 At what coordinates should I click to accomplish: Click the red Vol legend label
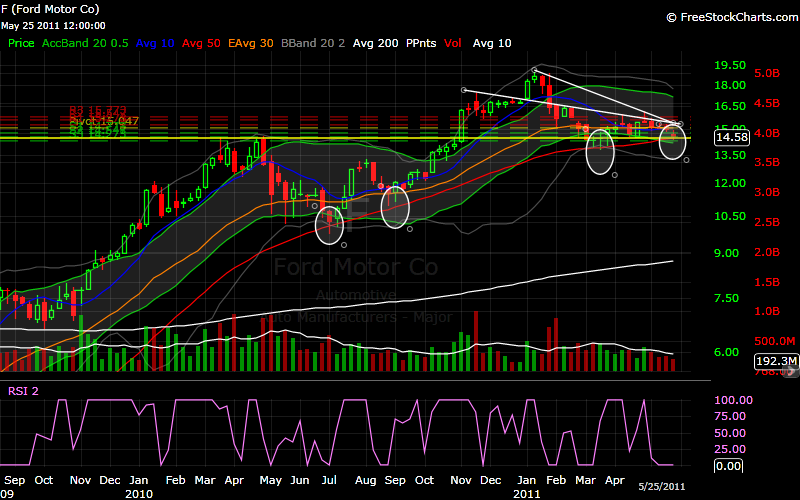pos(453,43)
